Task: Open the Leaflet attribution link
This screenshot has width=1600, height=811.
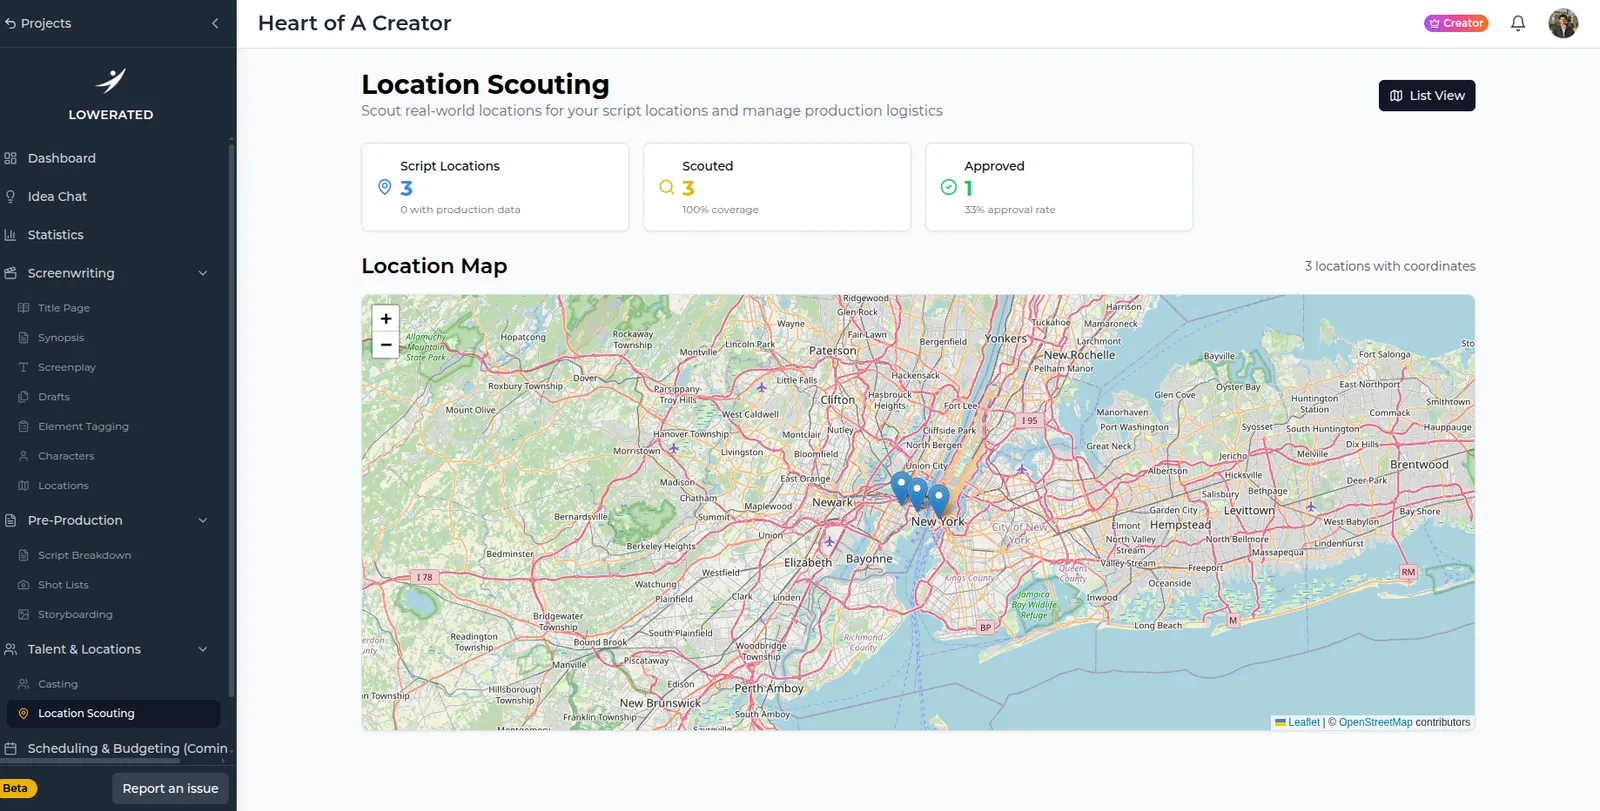Action: click(1304, 722)
